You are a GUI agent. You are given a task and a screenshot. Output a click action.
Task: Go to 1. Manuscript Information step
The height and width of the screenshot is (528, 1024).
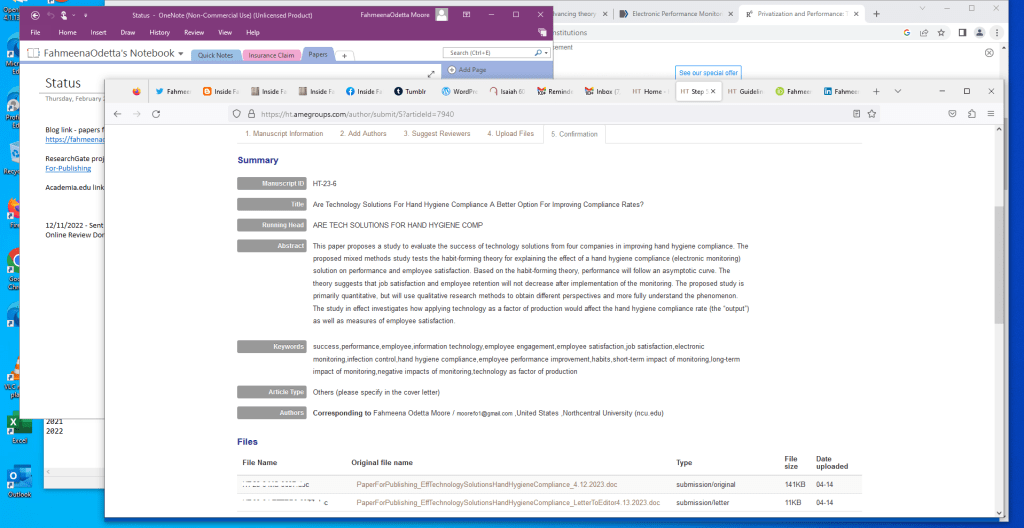pyautogui.click(x=284, y=133)
